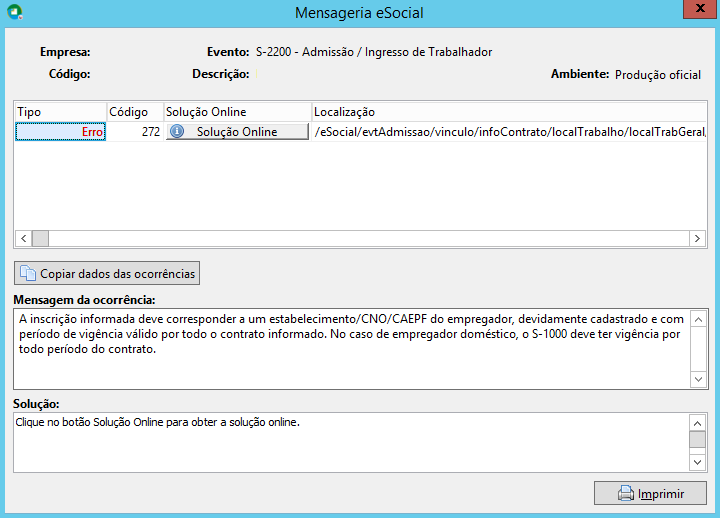Copy occurrence data with Copiar dados das ocorrências
Image resolution: width=720 pixels, height=518 pixels.
(x=107, y=273)
